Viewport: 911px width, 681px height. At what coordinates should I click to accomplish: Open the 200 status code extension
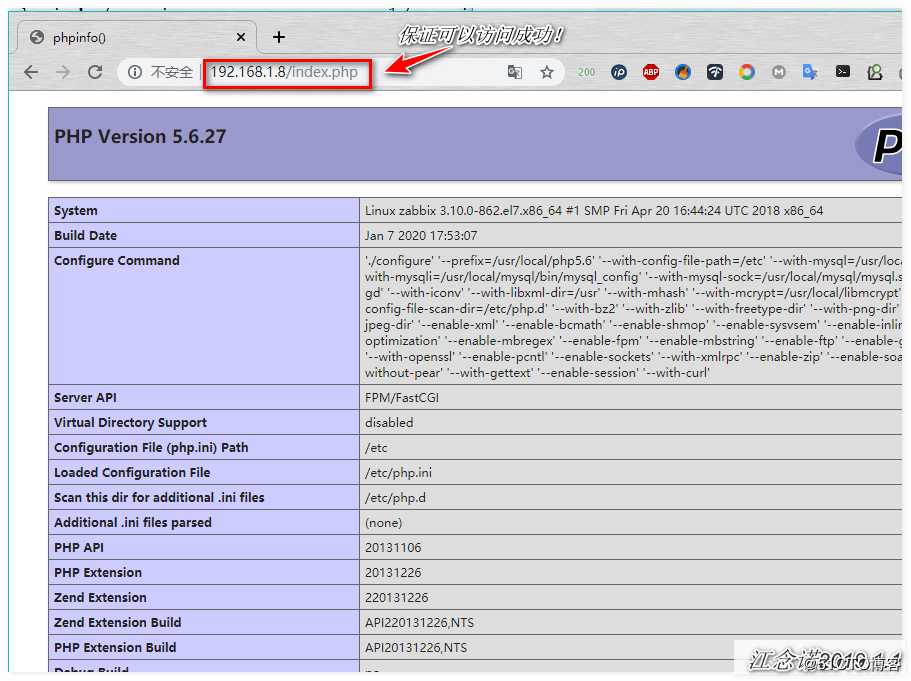586,72
